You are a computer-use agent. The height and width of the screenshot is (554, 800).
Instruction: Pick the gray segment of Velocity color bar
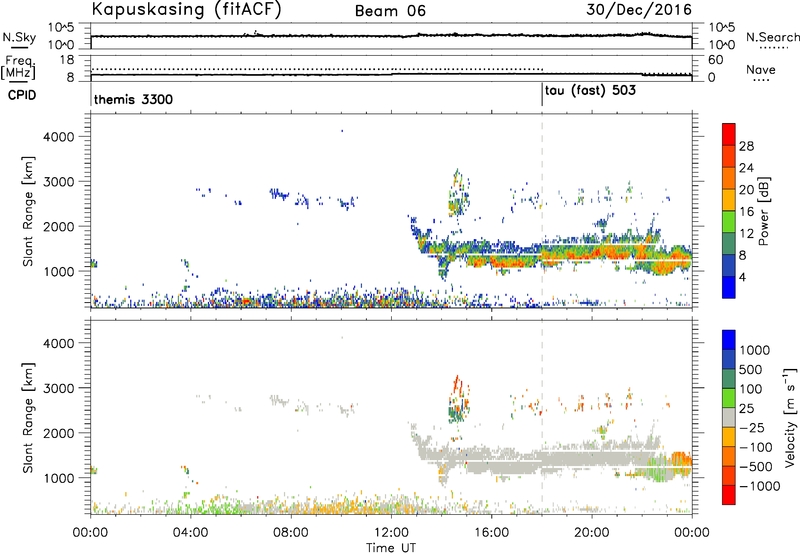(x=729, y=417)
